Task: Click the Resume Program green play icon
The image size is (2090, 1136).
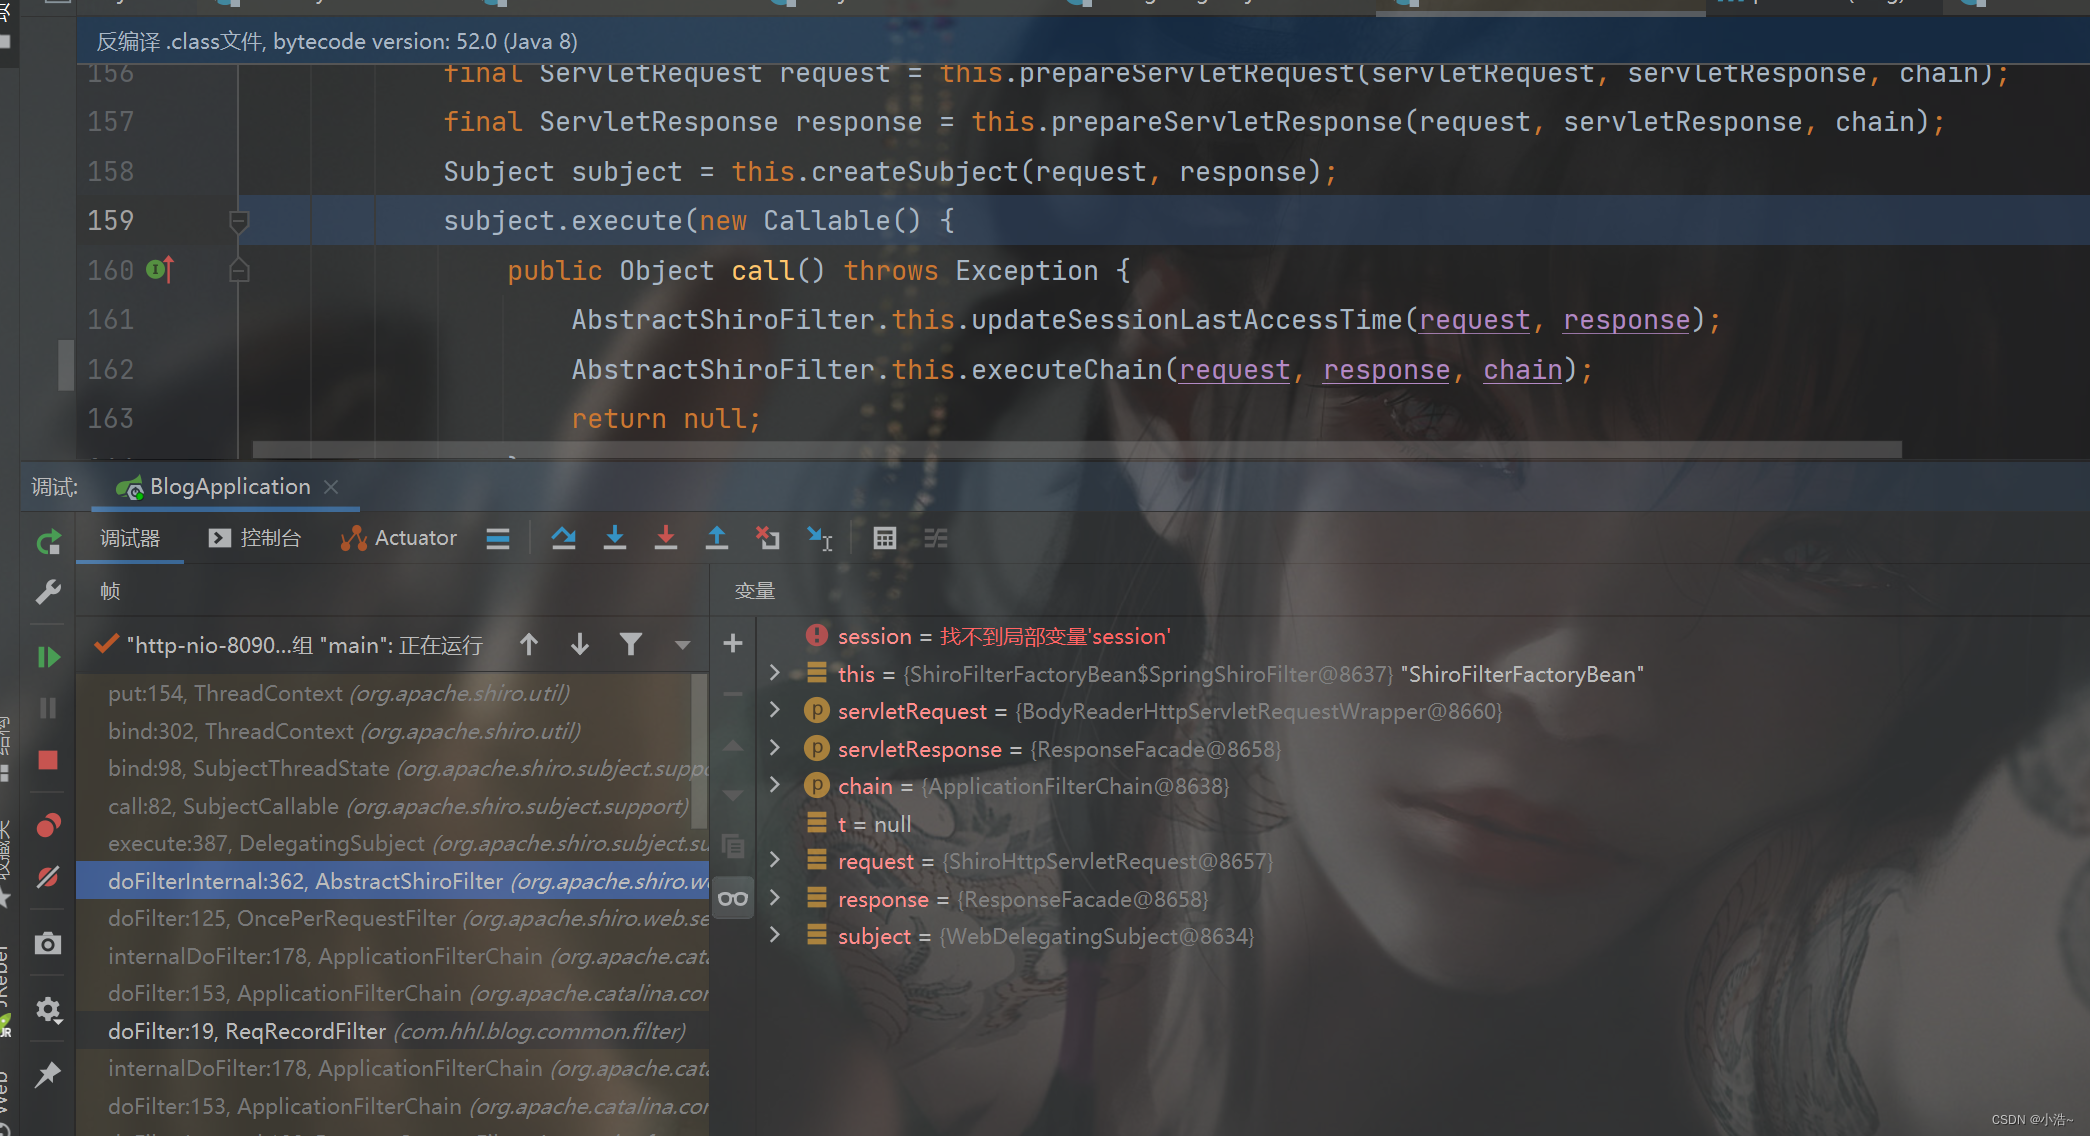Action: click(x=48, y=657)
